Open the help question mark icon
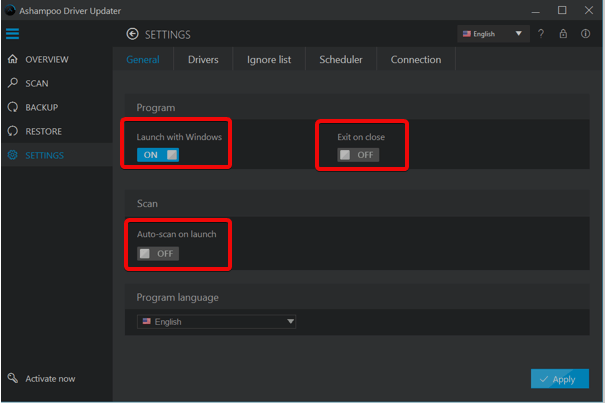Image resolution: width=605 pixels, height=403 pixels. 541,34
